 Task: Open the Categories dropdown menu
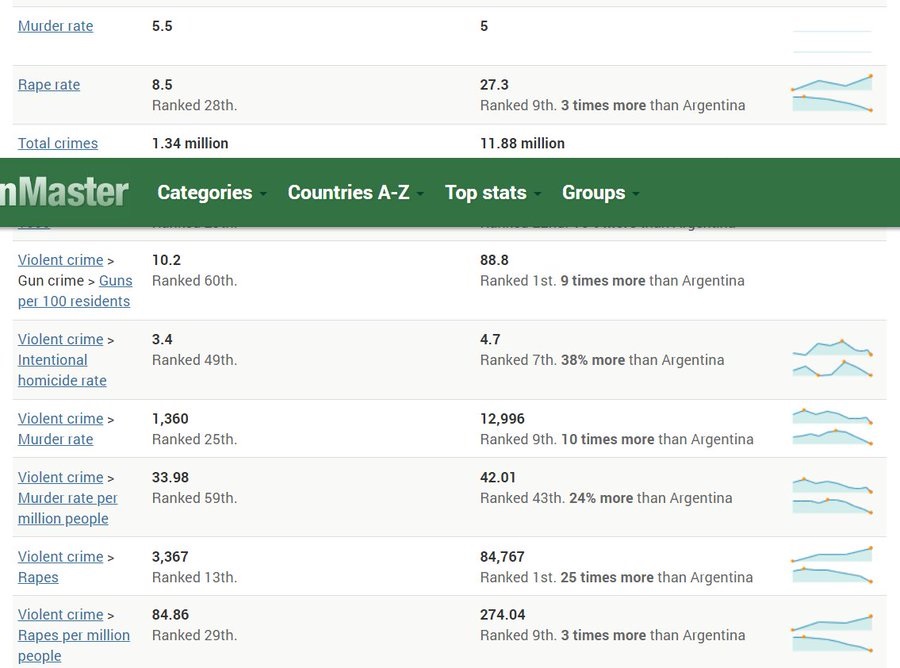tap(211, 193)
